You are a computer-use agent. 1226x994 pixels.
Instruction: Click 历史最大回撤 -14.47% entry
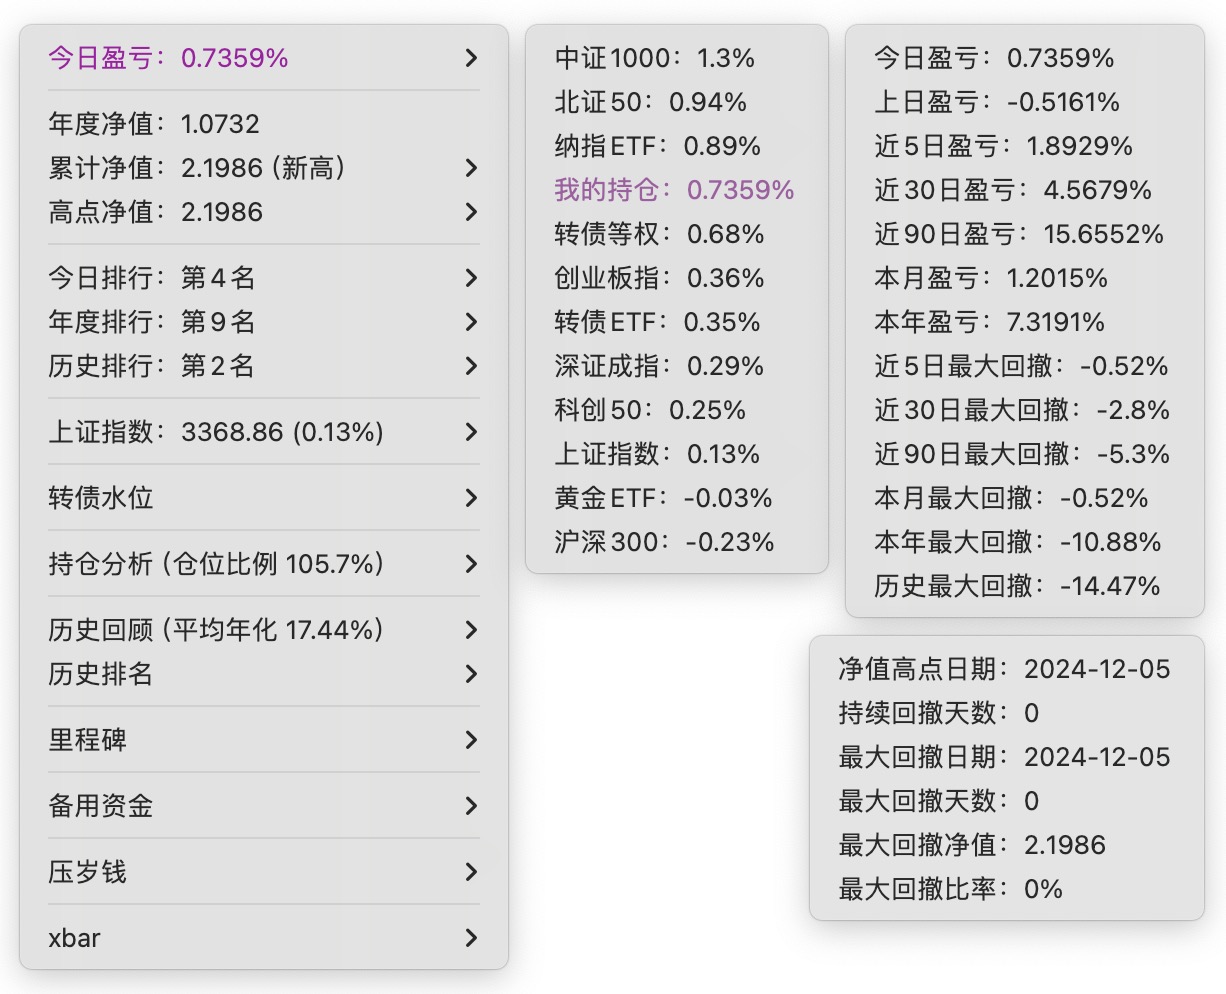point(1016,586)
